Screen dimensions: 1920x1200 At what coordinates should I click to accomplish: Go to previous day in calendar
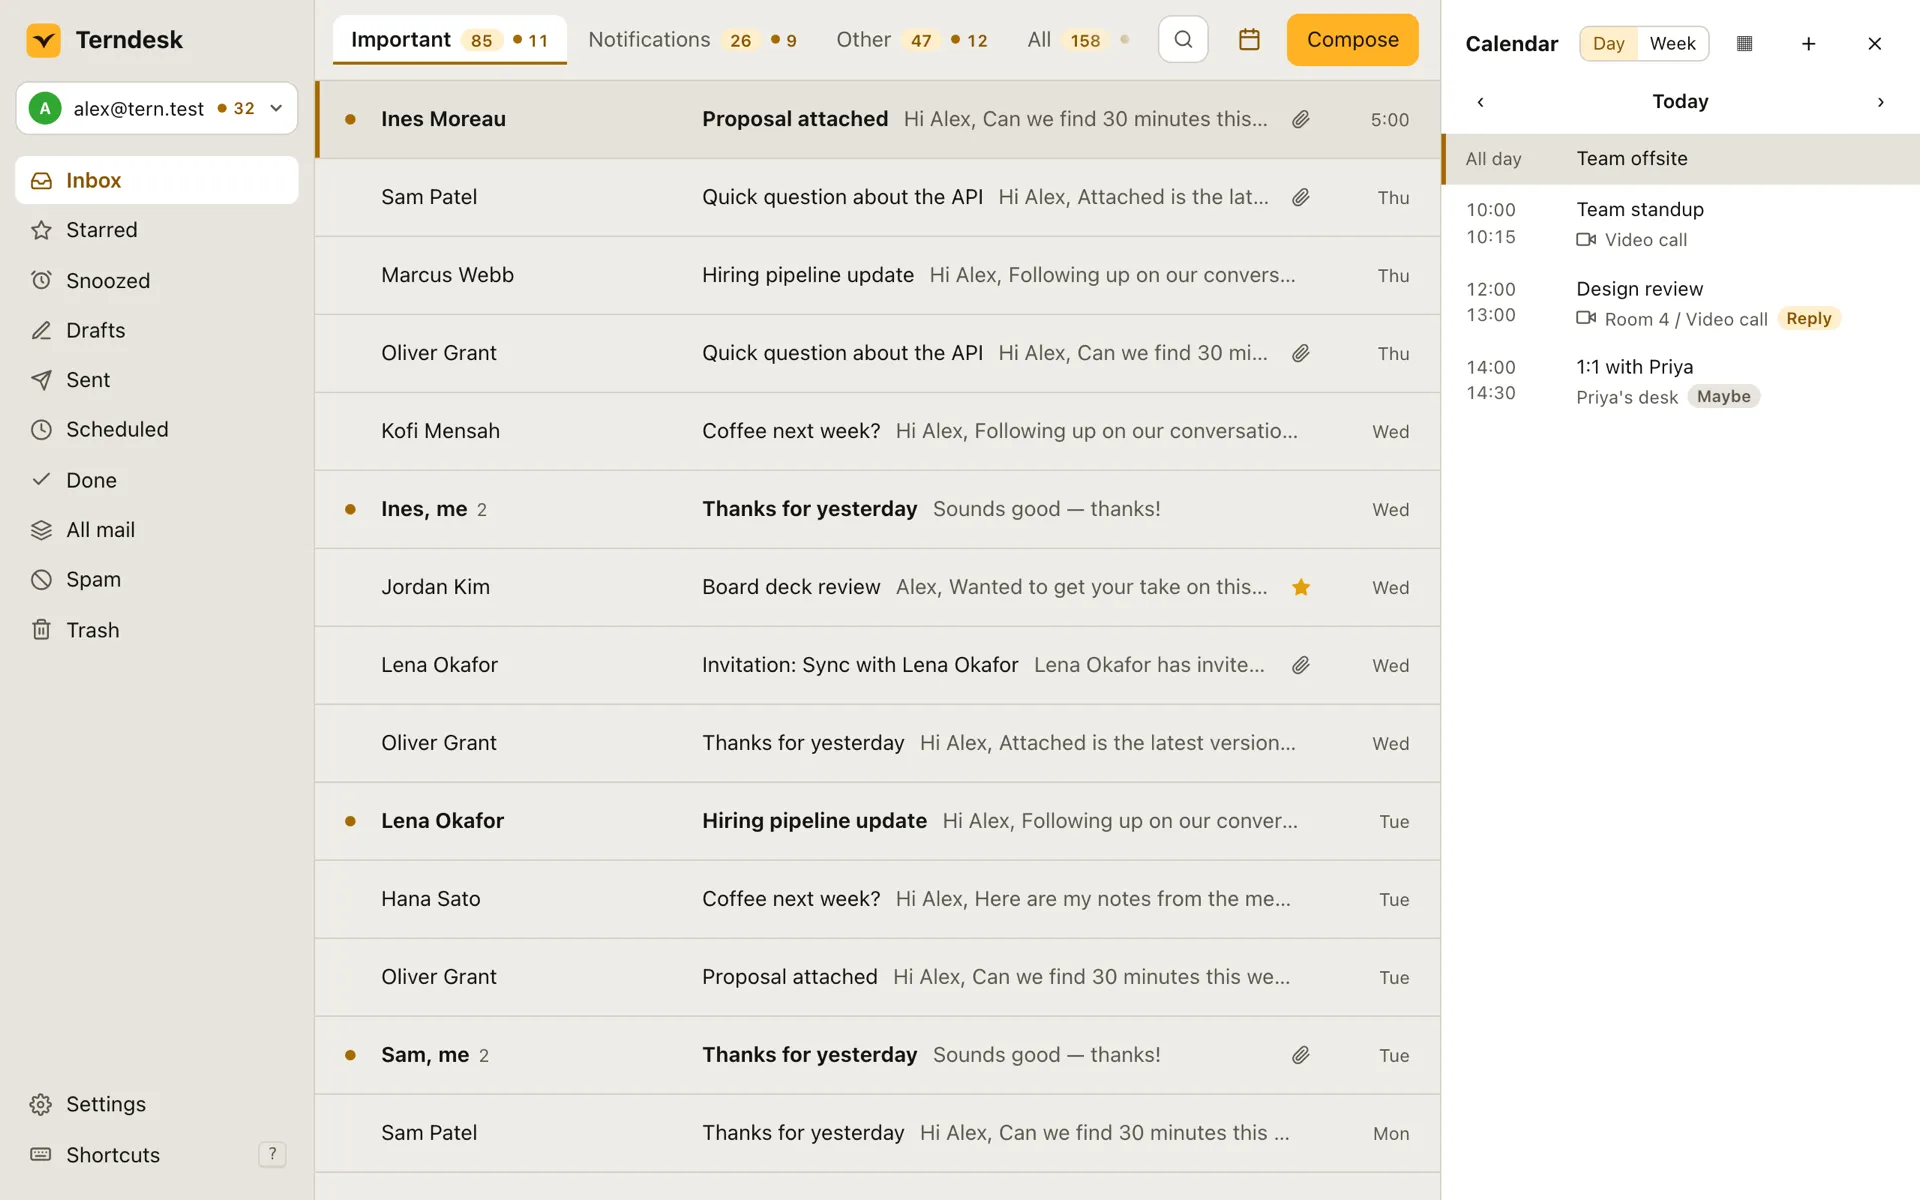tap(1480, 102)
